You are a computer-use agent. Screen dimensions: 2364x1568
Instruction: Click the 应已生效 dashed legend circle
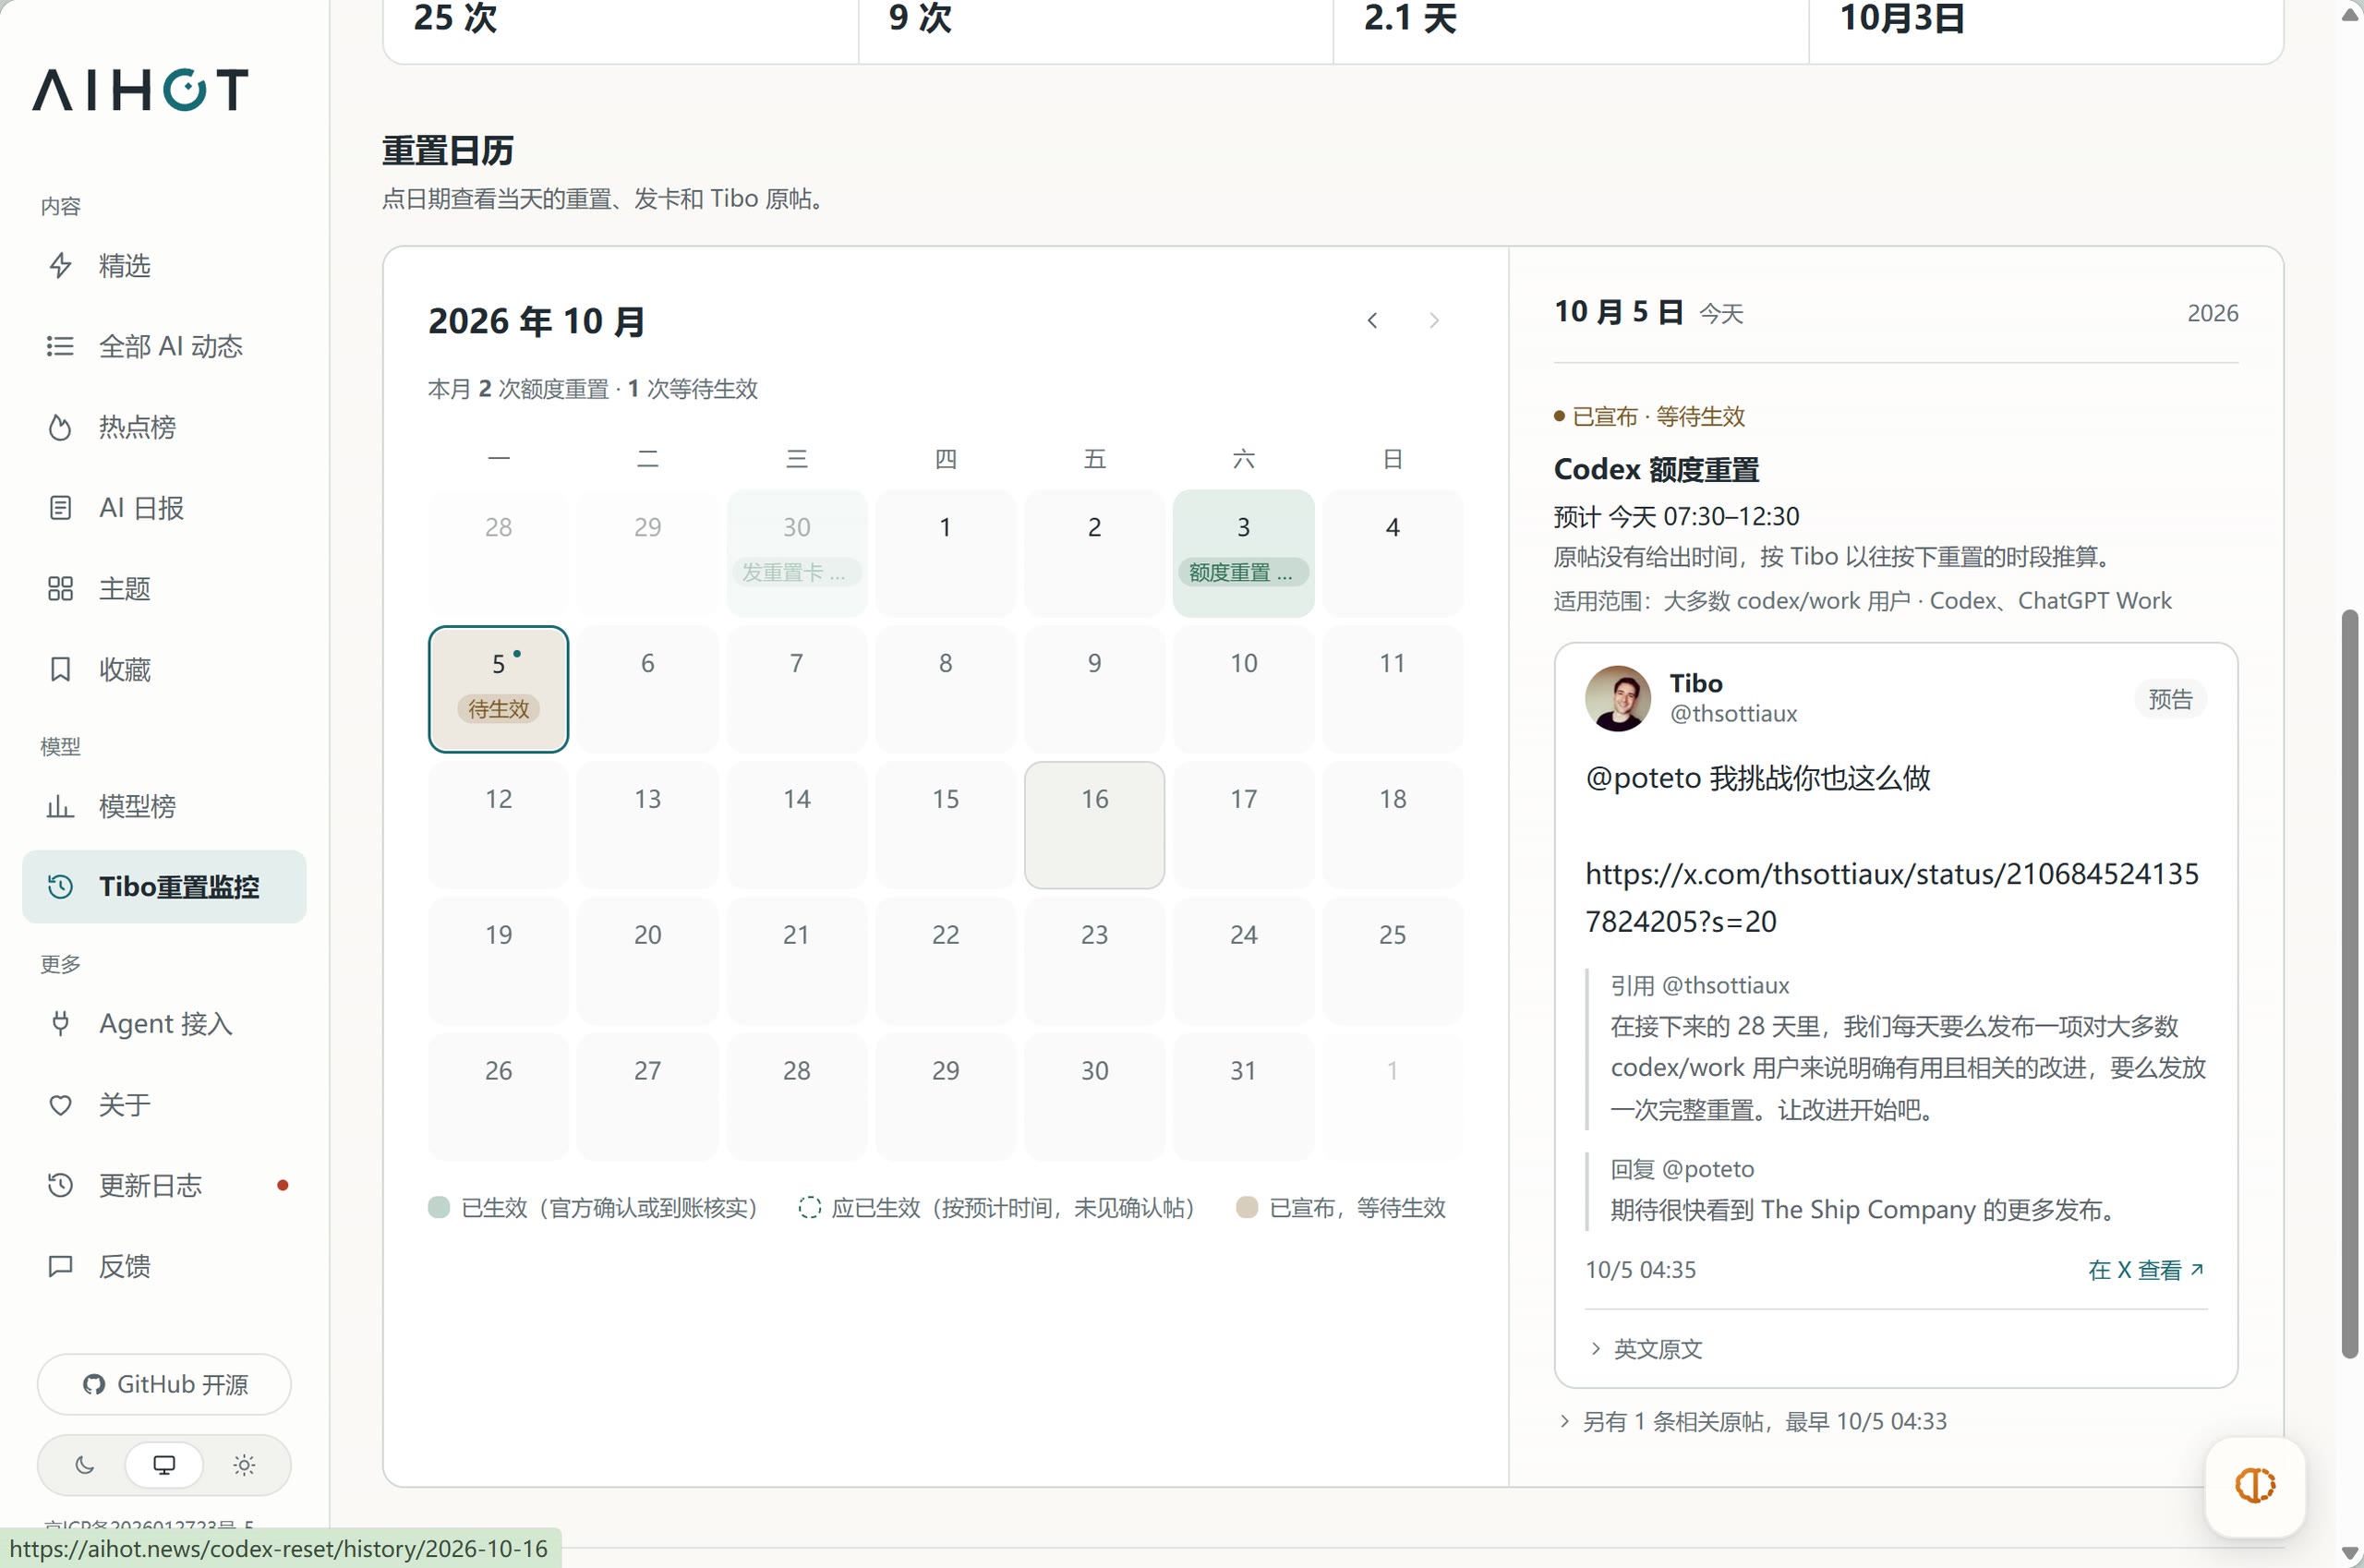pyautogui.click(x=809, y=1207)
